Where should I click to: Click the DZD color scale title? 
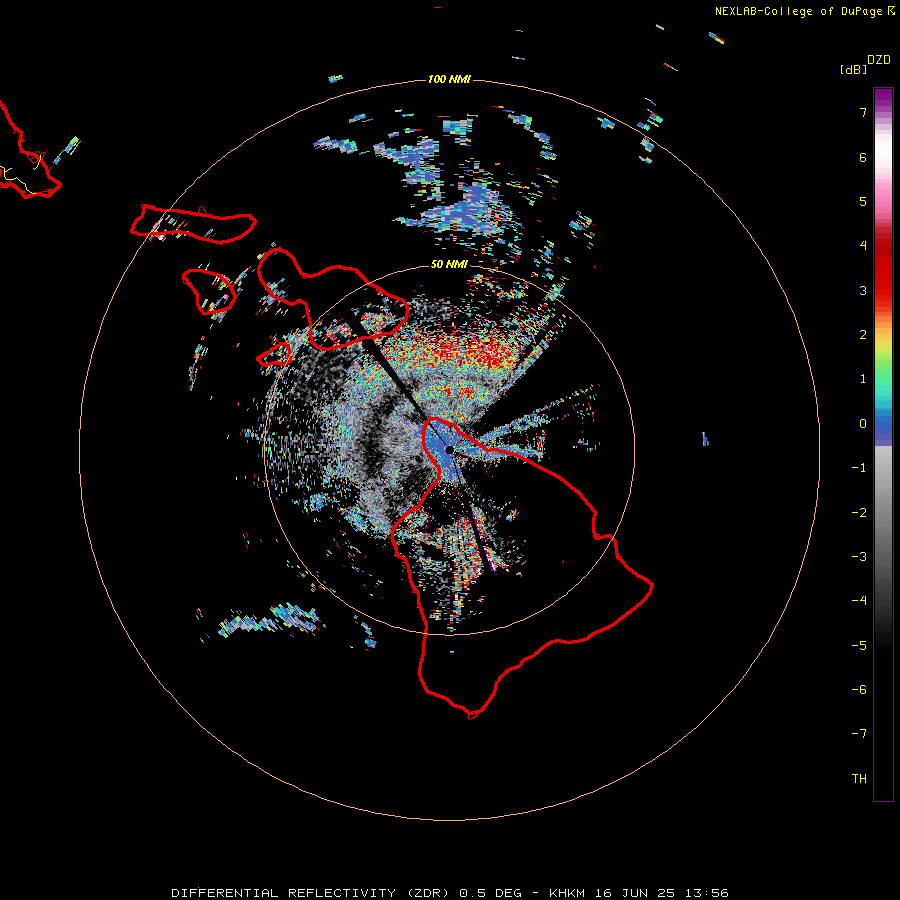tap(879, 60)
